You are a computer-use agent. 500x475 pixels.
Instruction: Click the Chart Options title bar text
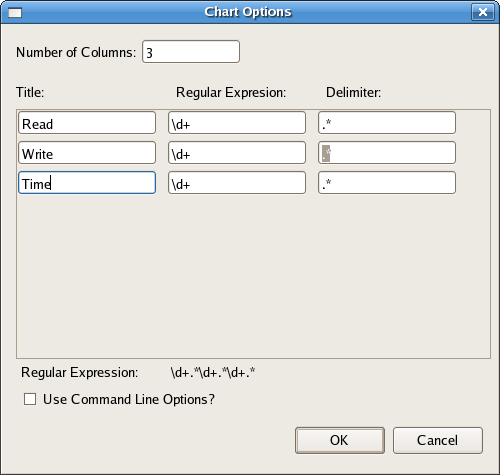tap(248, 12)
